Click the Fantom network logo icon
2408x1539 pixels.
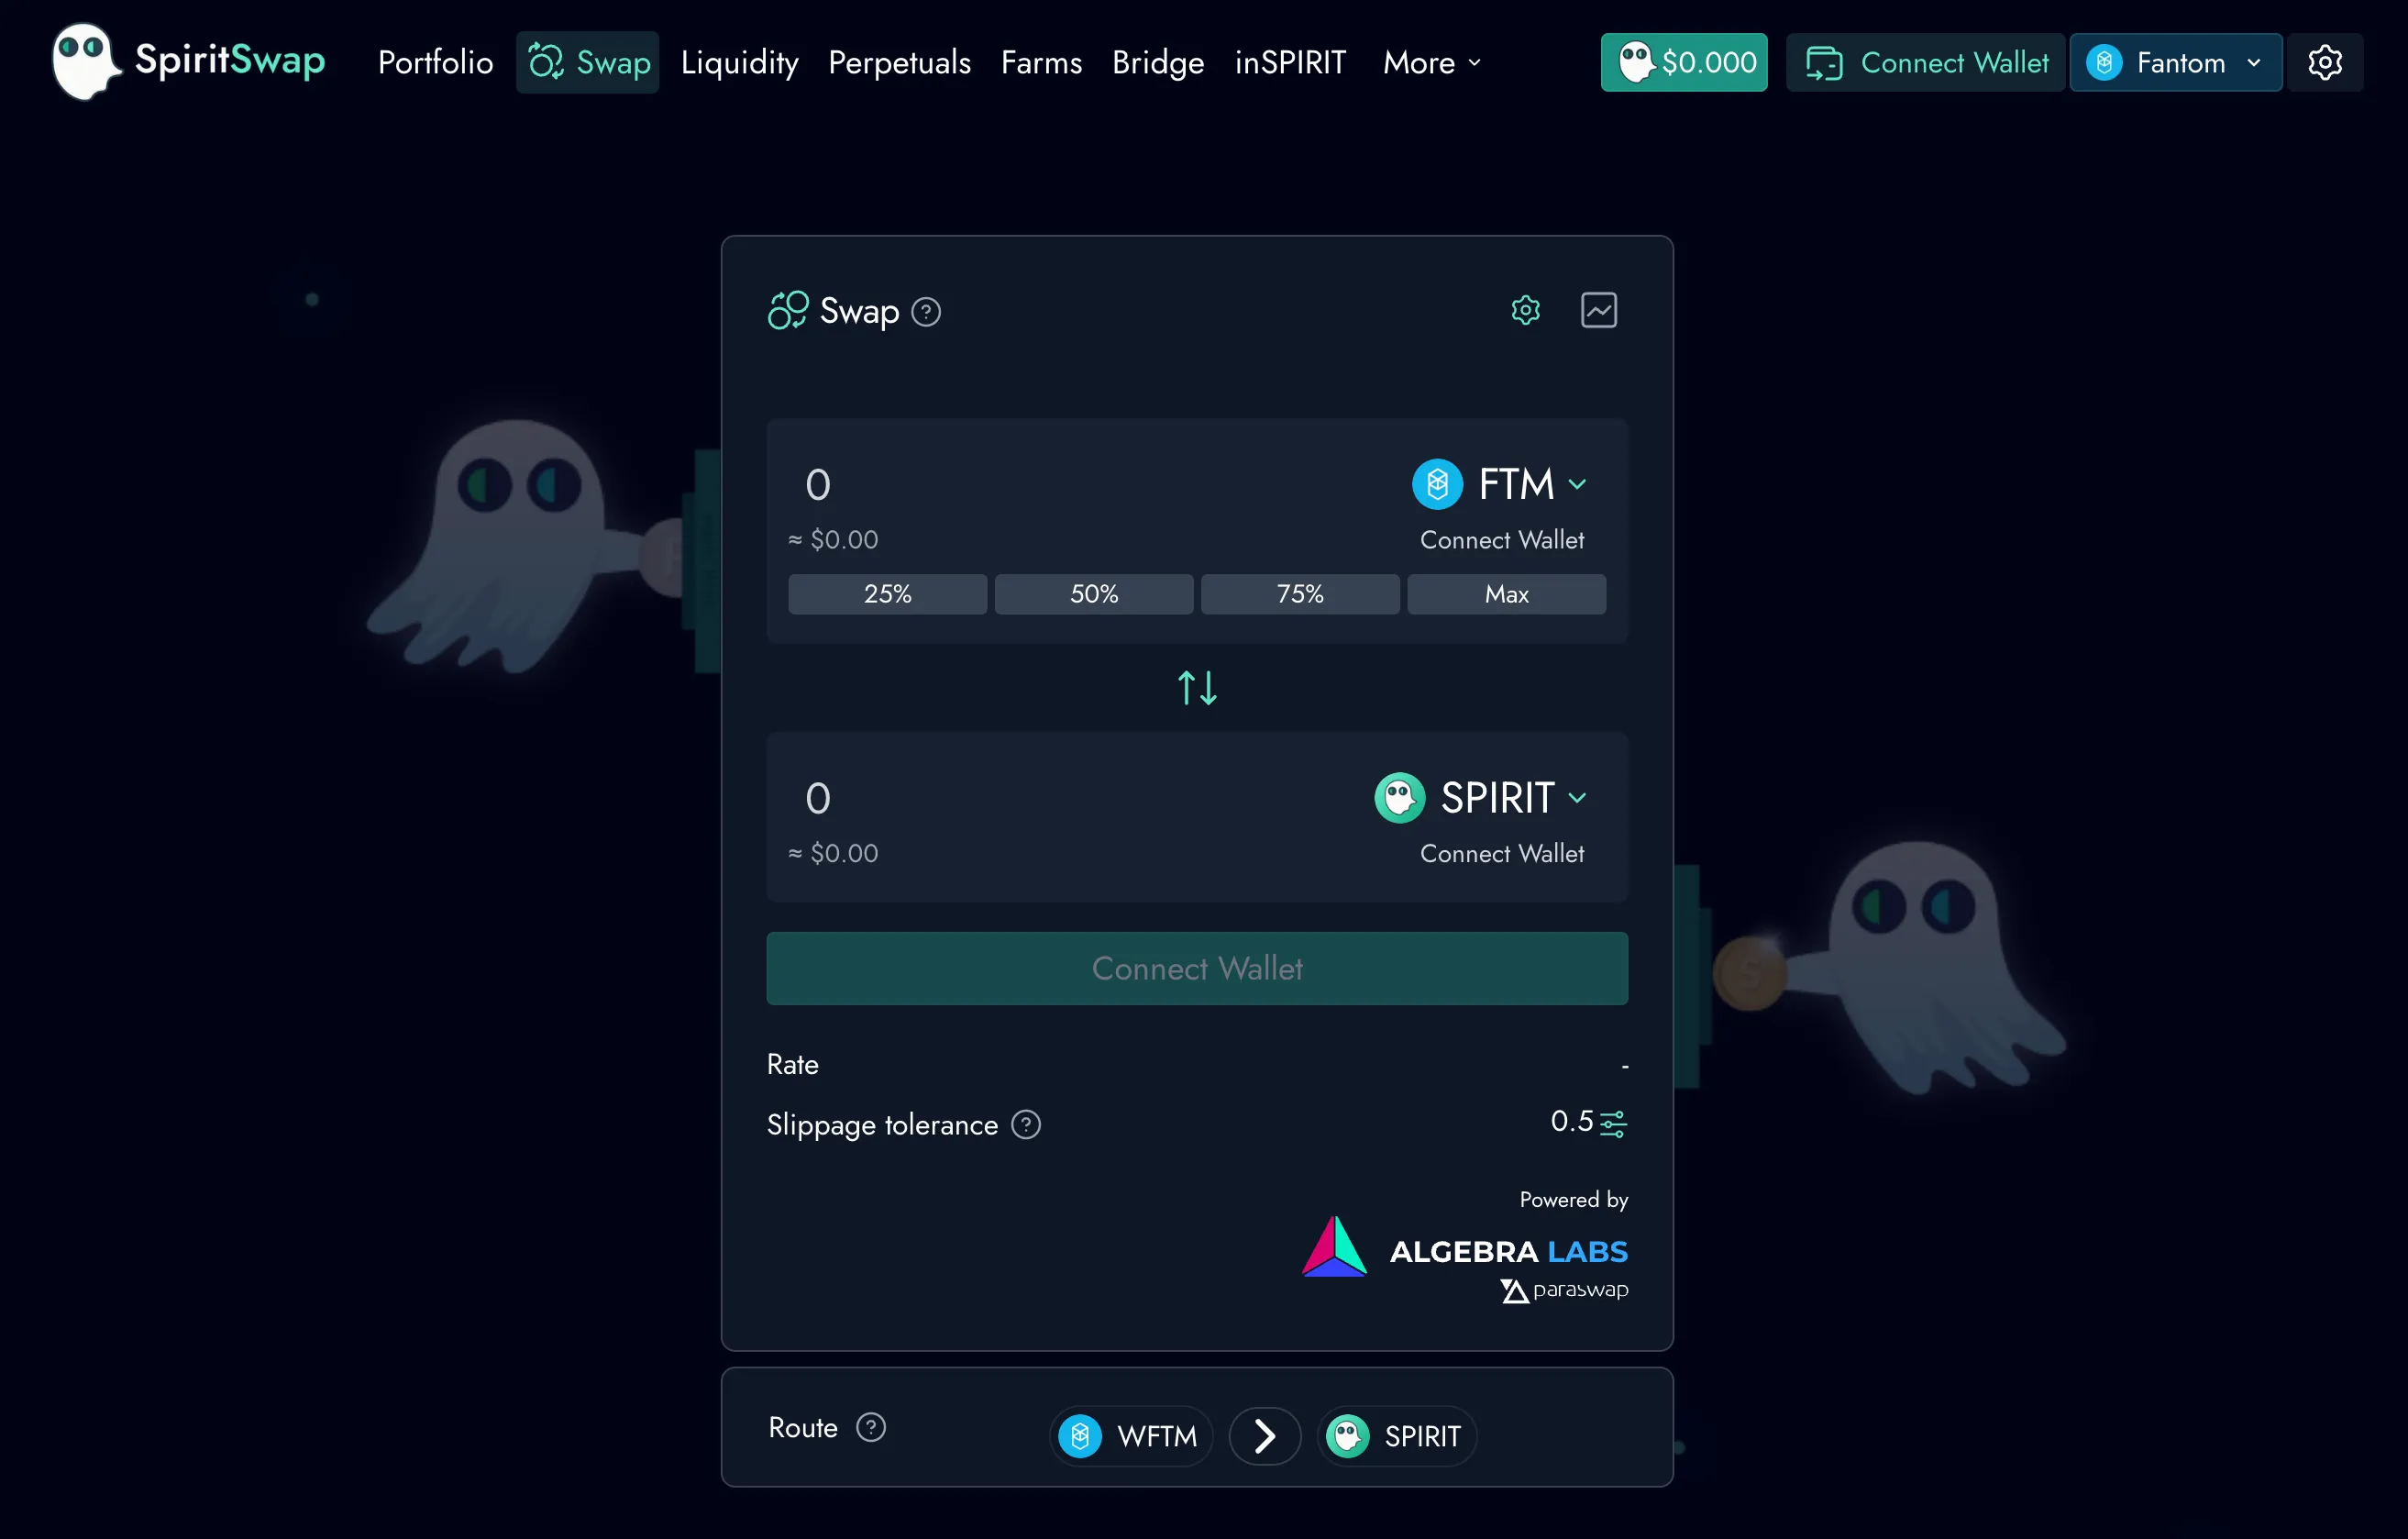pos(2104,62)
